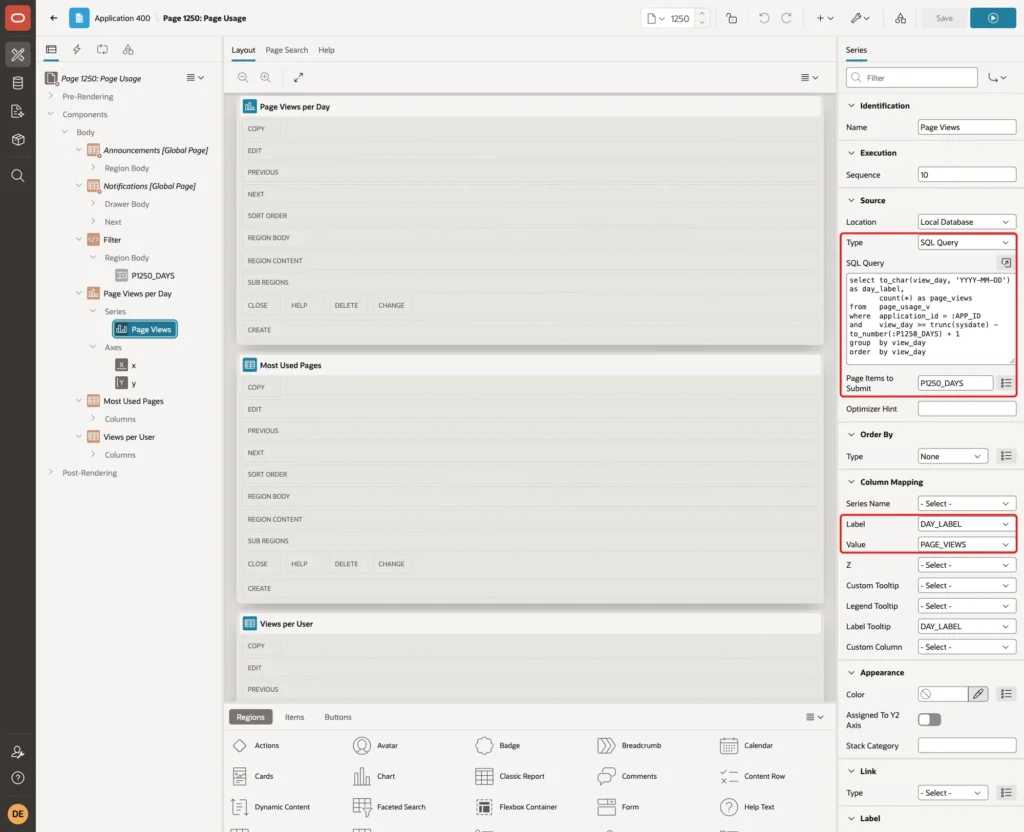Click the series Name input field

coord(967,127)
